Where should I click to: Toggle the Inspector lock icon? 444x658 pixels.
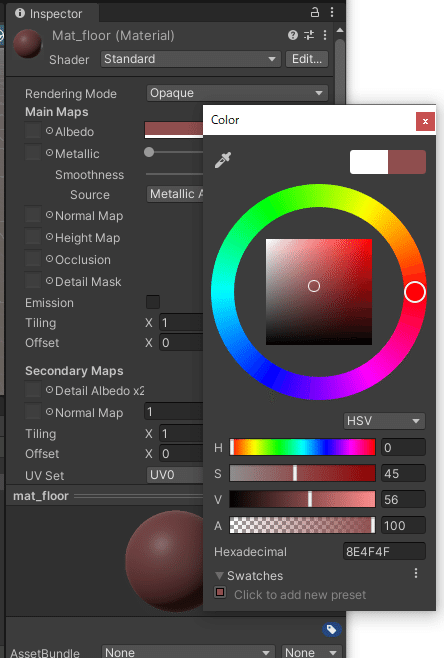(x=315, y=12)
